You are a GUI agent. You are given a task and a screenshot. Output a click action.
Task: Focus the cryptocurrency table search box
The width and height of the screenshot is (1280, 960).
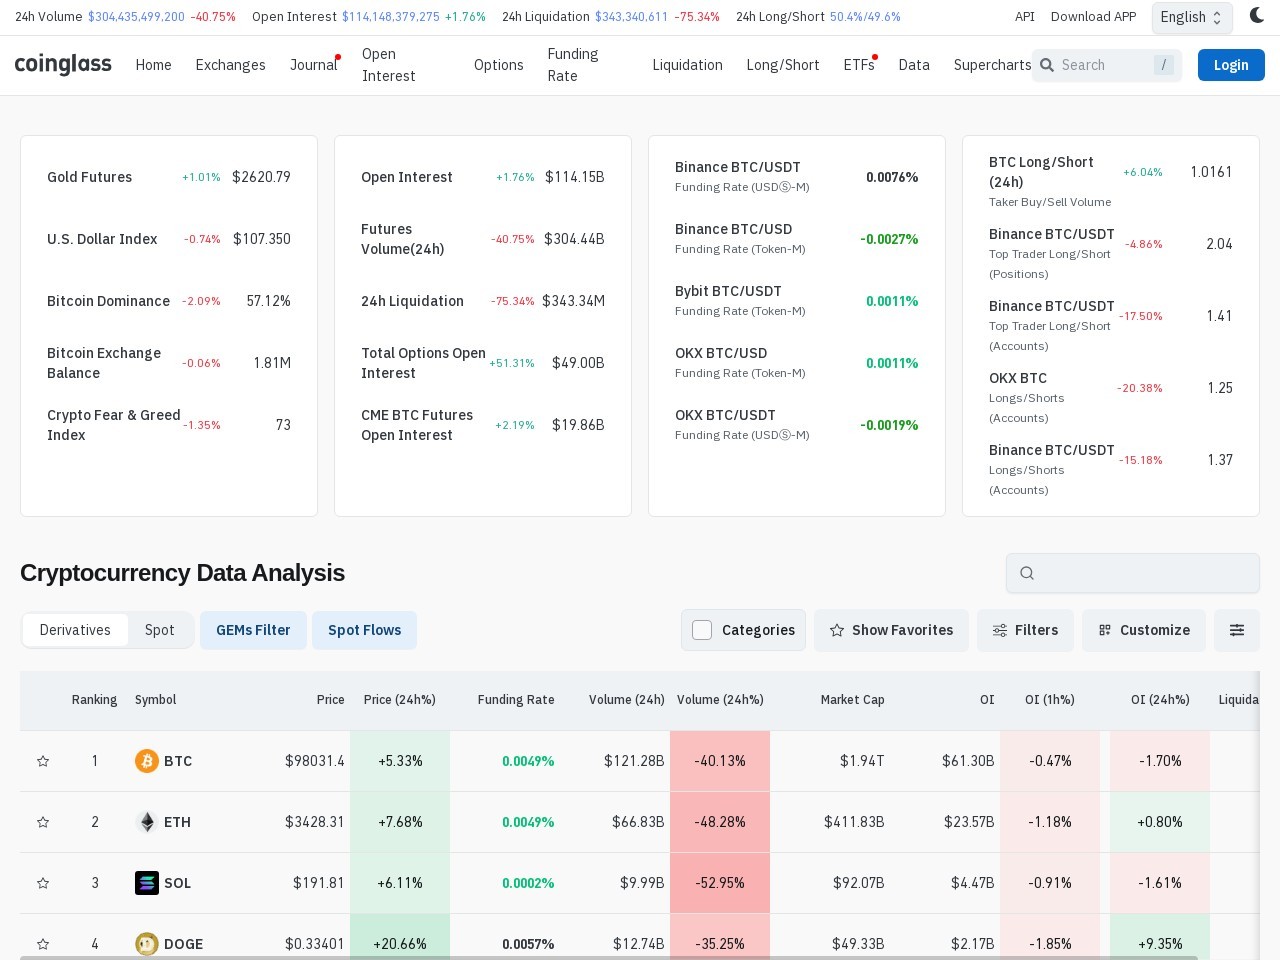[x=1133, y=573]
